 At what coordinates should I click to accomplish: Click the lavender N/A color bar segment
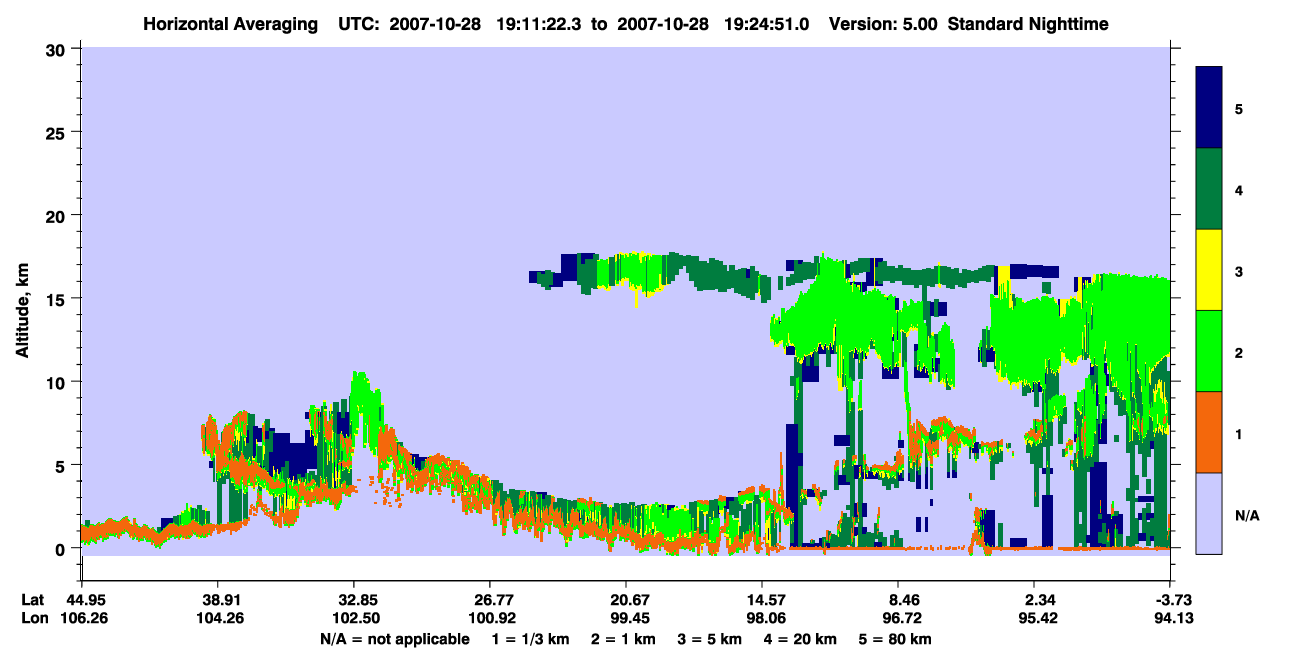(x=1209, y=513)
